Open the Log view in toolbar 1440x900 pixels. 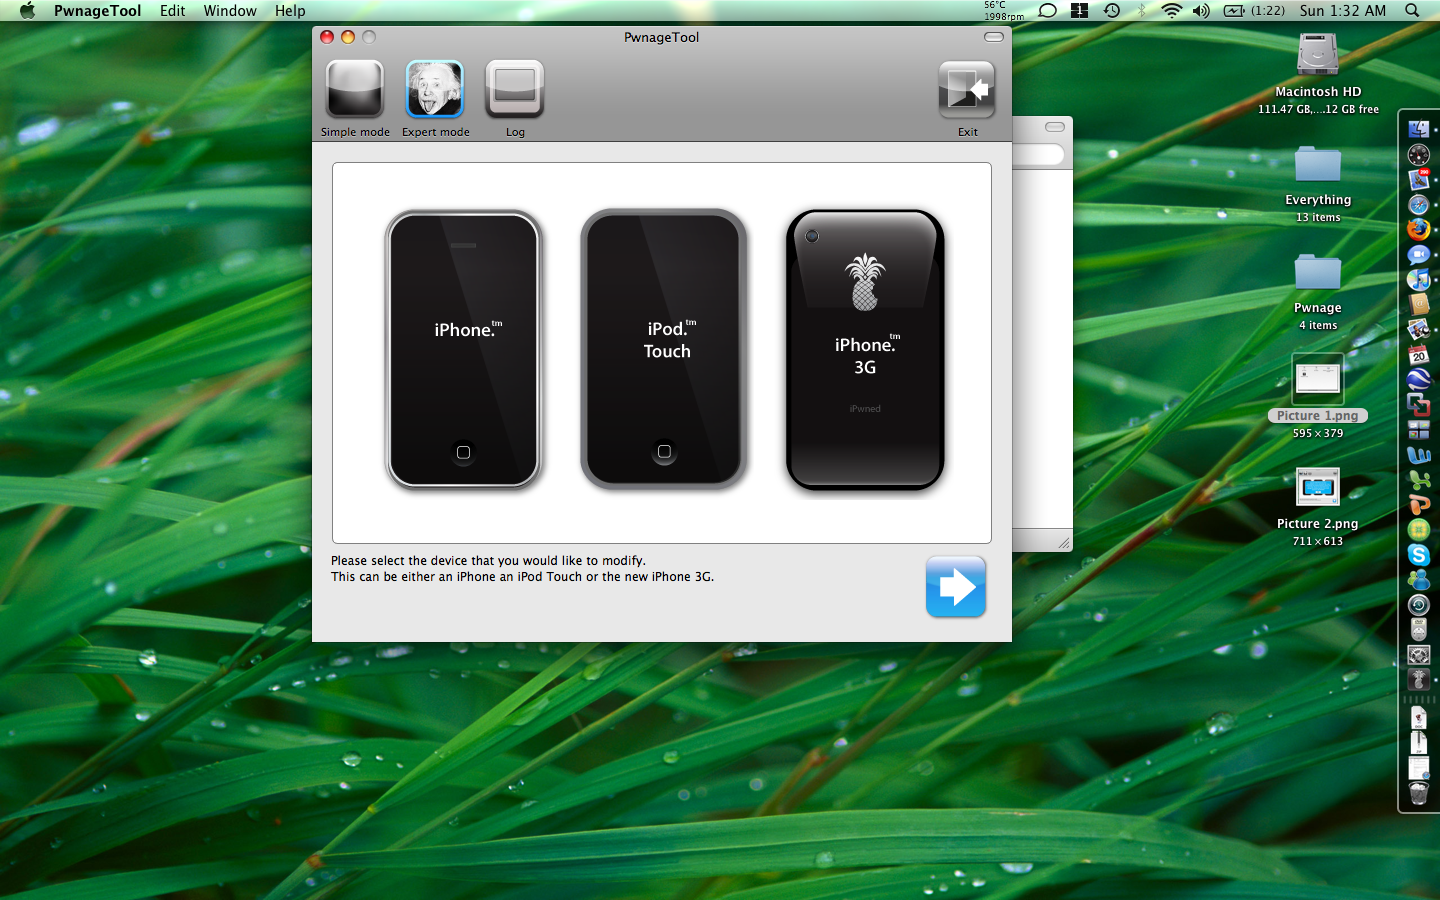515,89
